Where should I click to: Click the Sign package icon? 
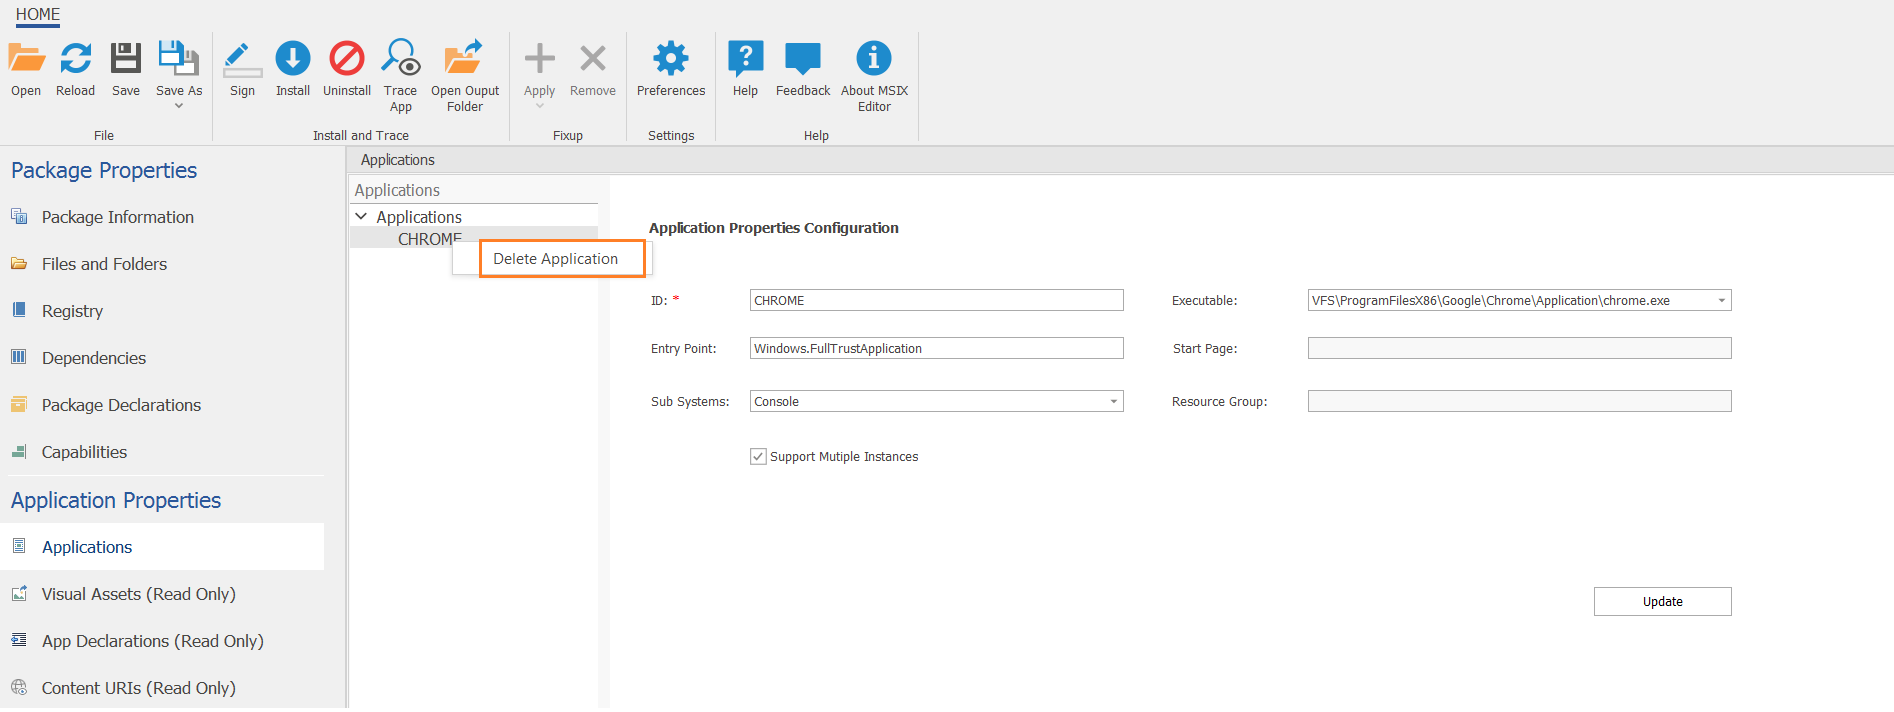click(242, 59)
